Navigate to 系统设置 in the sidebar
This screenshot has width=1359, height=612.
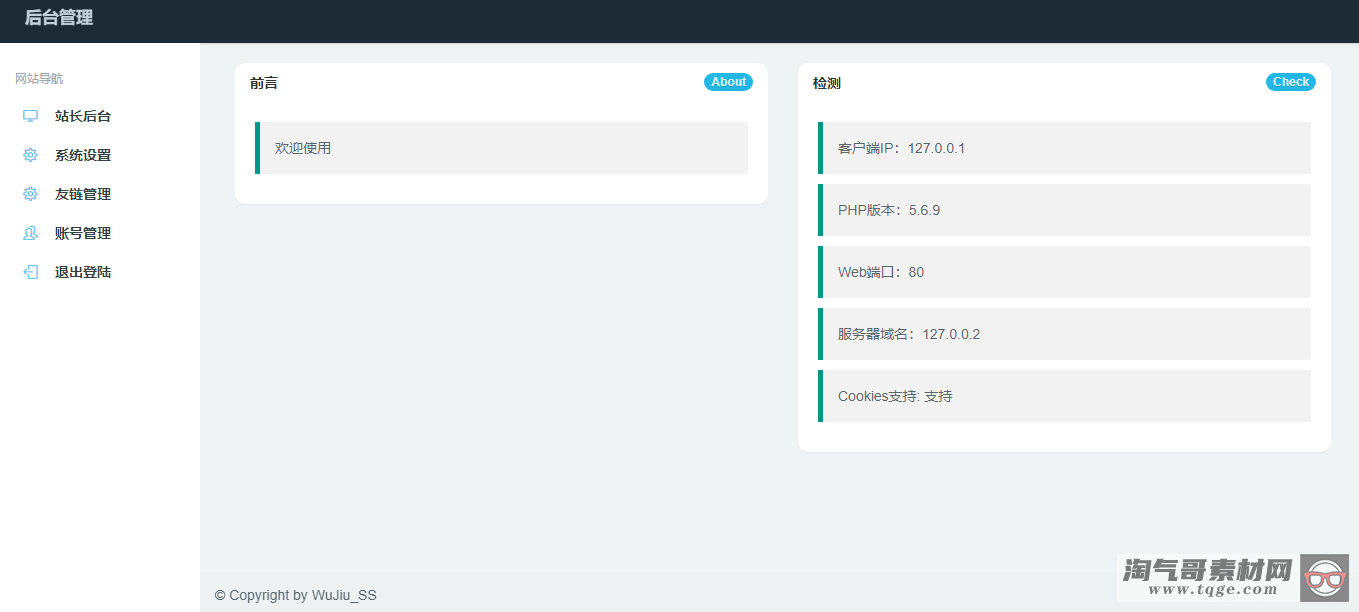[x=83, y=155]
